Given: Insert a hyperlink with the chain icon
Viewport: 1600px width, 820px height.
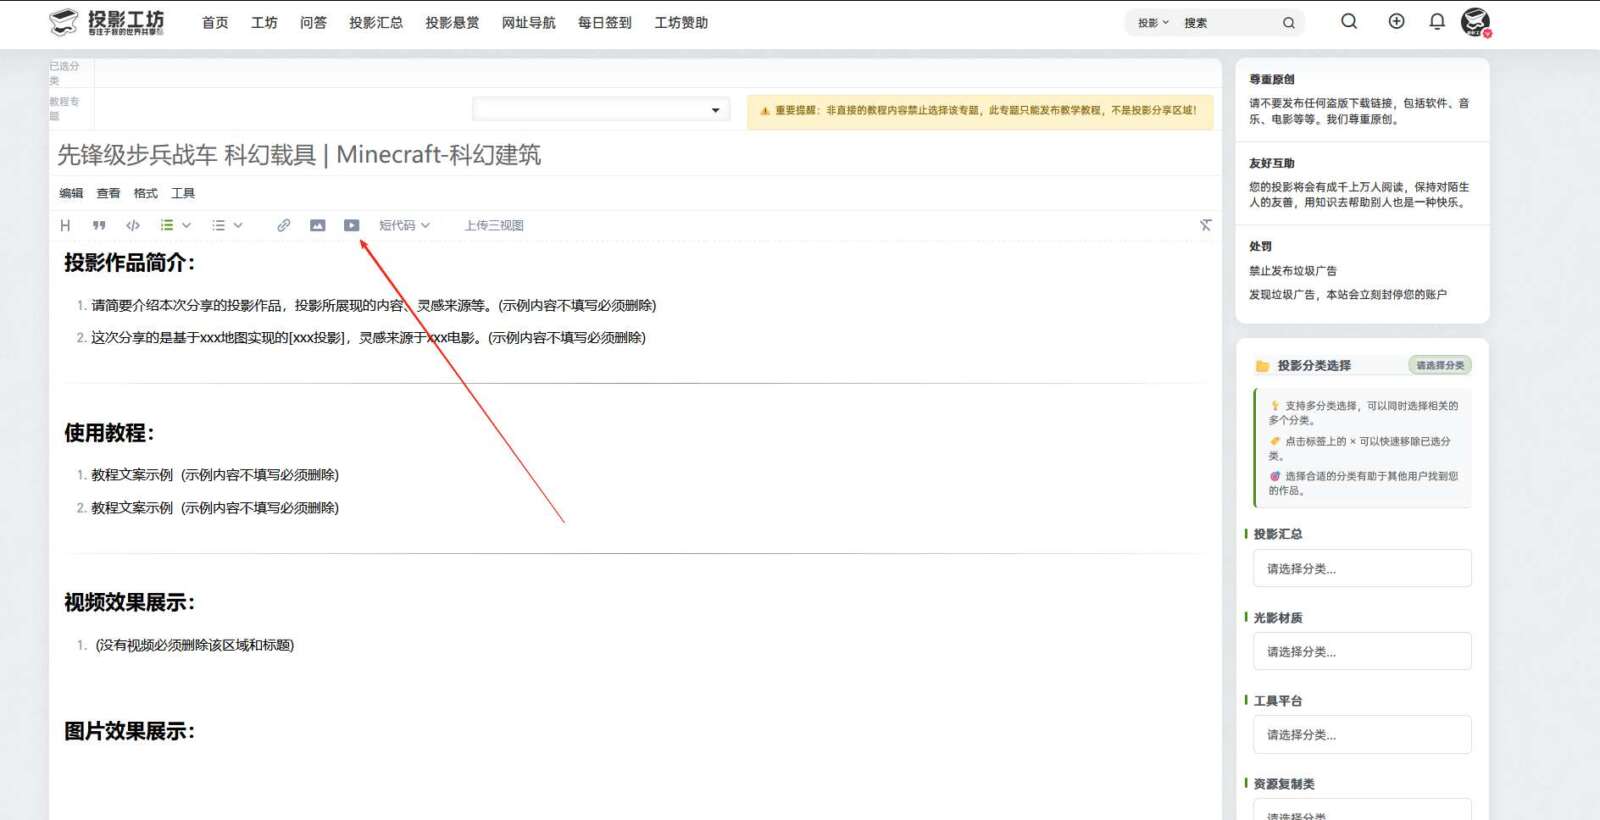Looking at the screenshot, I should (284, 225).
